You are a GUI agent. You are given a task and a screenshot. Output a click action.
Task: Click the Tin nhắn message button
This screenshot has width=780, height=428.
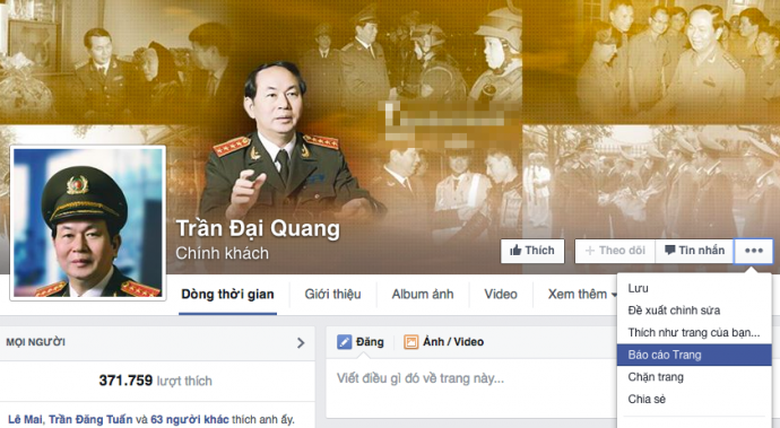pyautogui.click(x=695, y=251)
